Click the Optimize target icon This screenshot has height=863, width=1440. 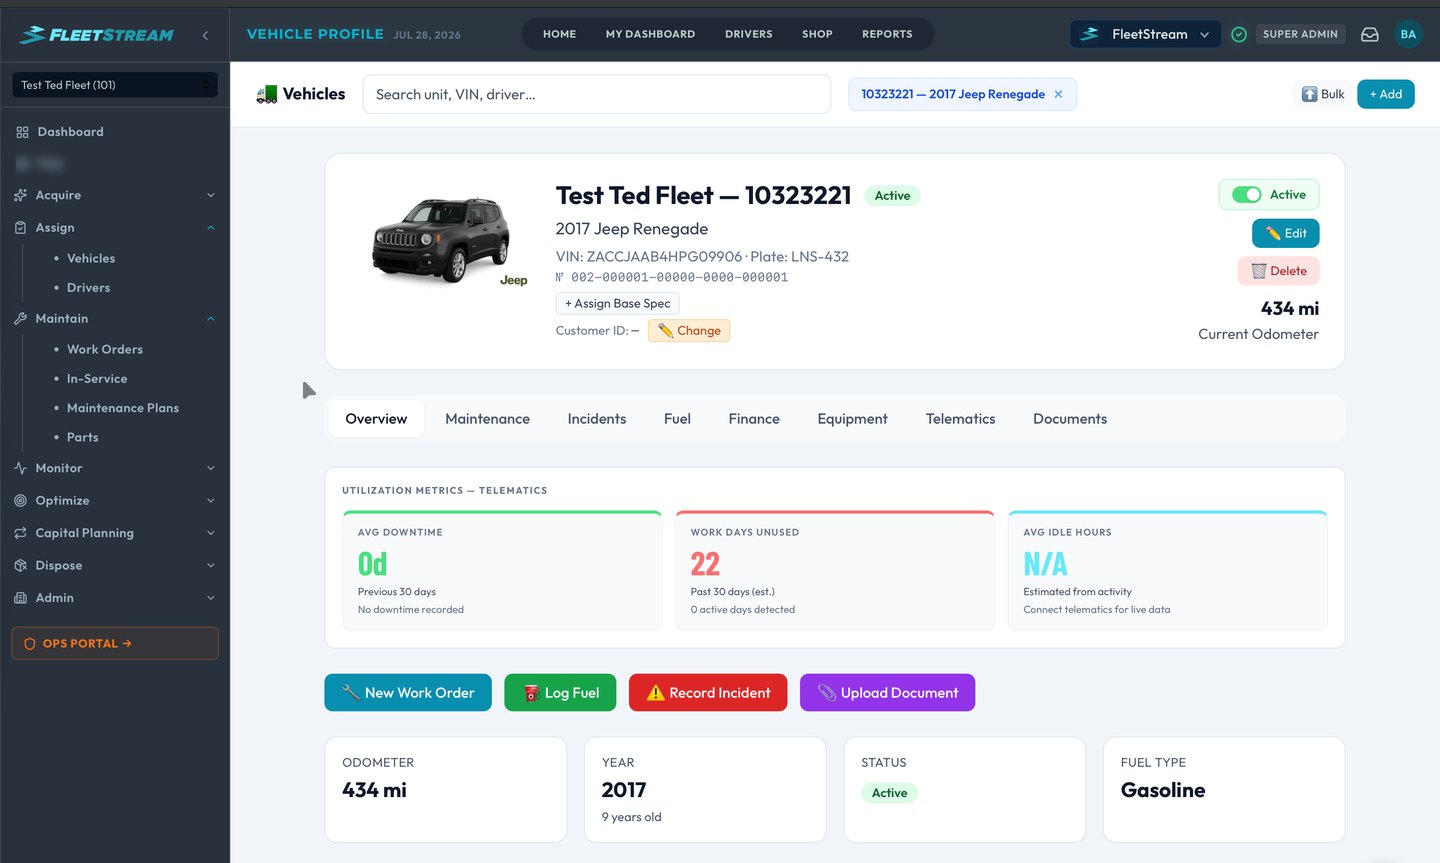(21, 500)
